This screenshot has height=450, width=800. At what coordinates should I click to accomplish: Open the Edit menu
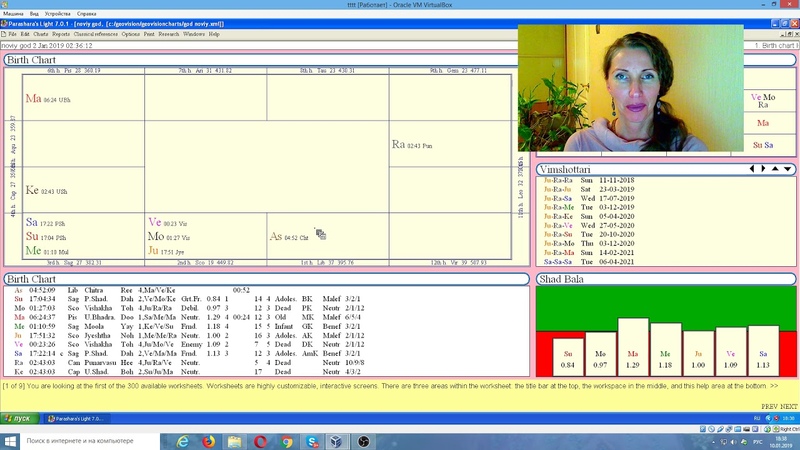tap(25, 34)
